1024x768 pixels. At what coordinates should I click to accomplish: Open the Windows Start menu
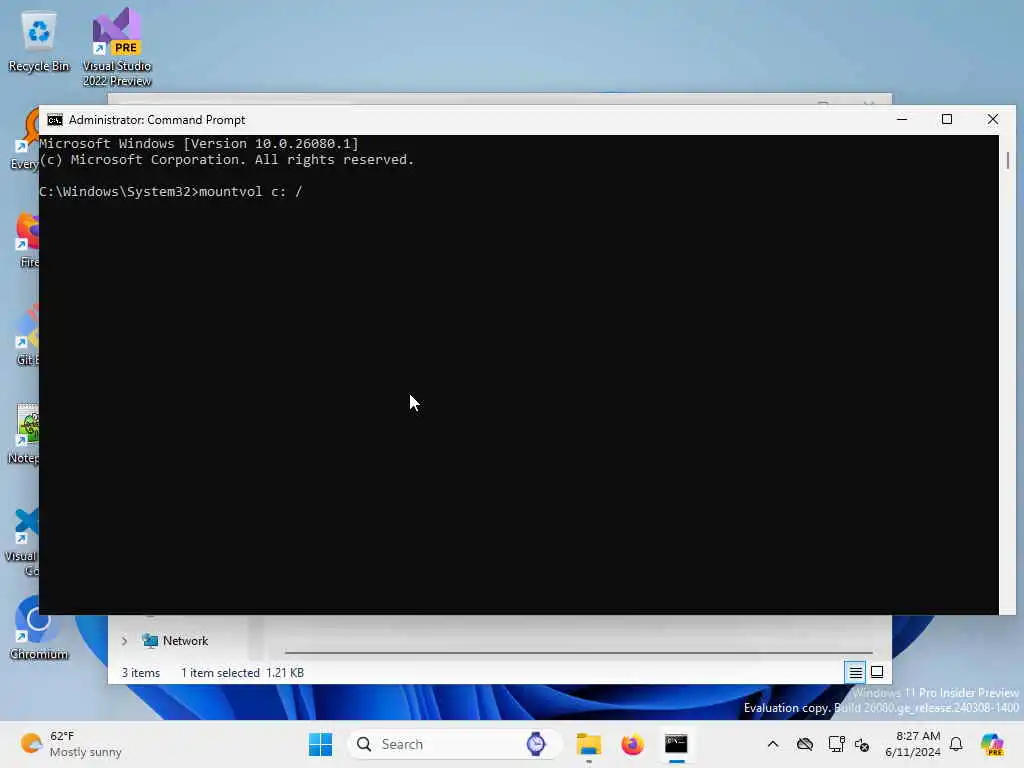(320, 744)
